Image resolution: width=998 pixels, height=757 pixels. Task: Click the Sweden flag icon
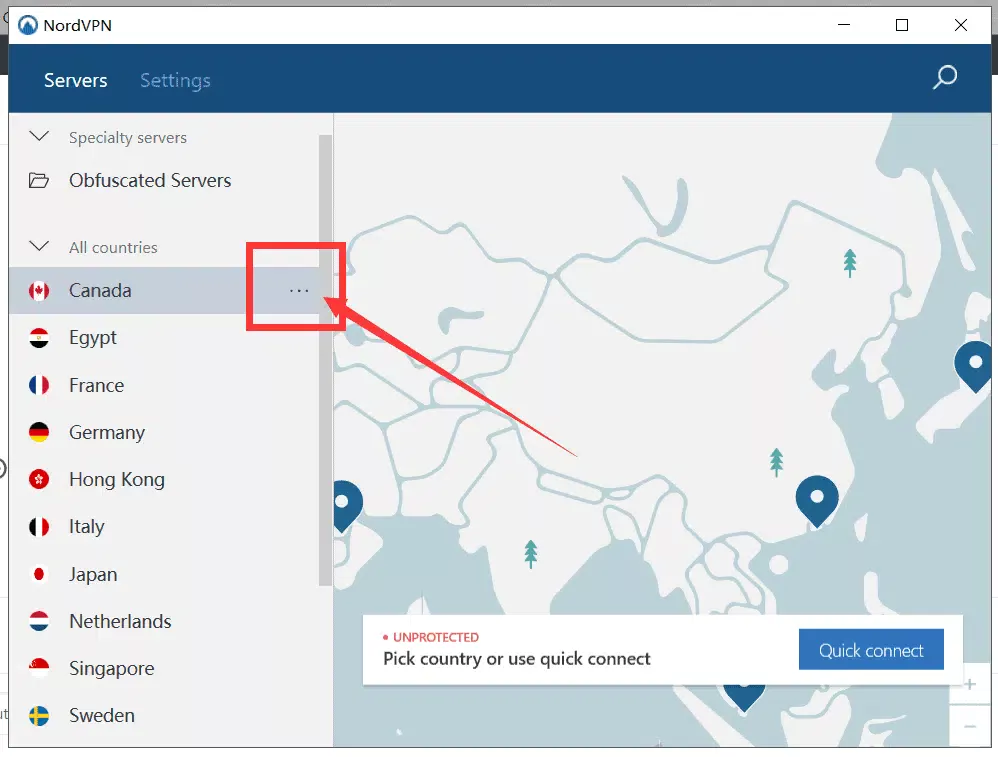click(40, 716)
